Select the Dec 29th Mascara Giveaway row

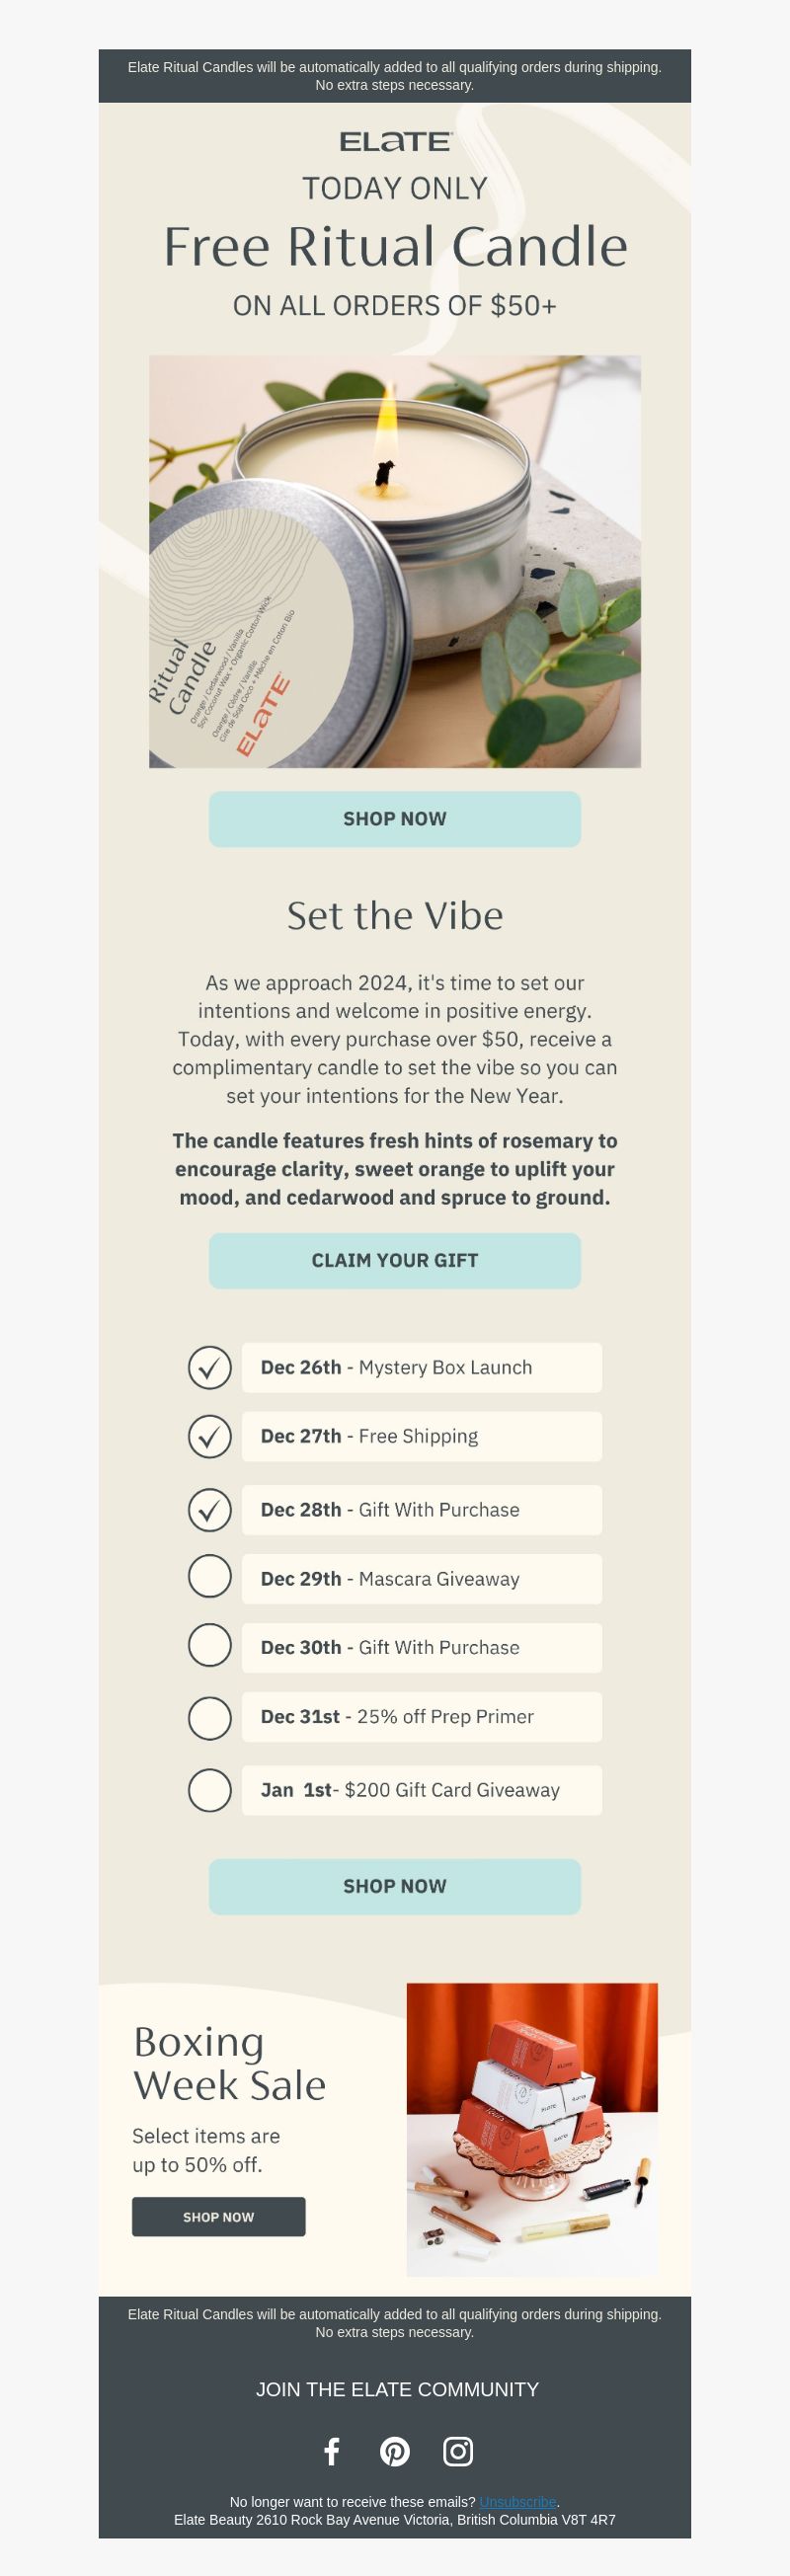click(x=422, y=1579)
